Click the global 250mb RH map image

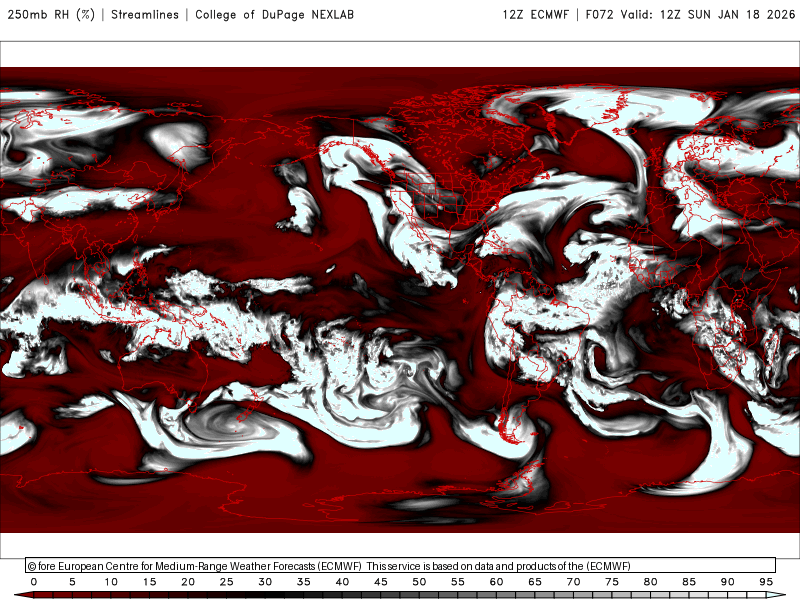tap(400, 299)
